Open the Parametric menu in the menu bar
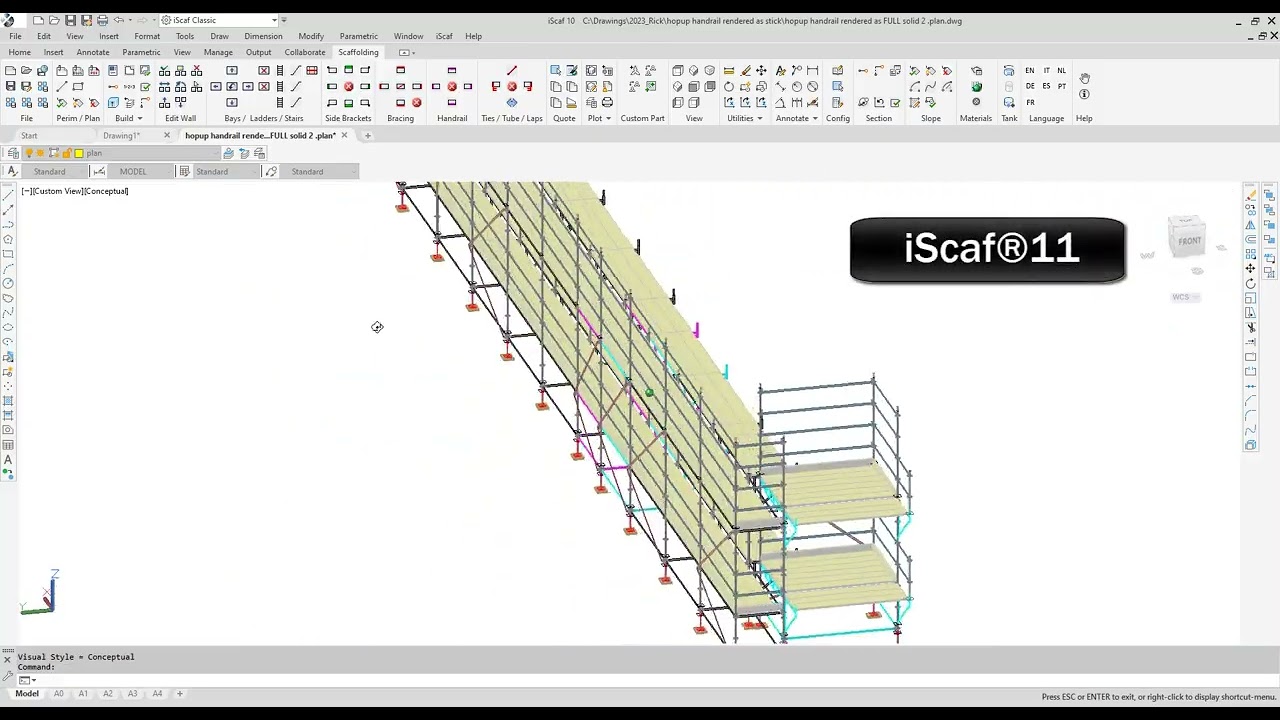Image resolution: width=1280 pixels, height=720 pixels. click(x=358, y=36)
